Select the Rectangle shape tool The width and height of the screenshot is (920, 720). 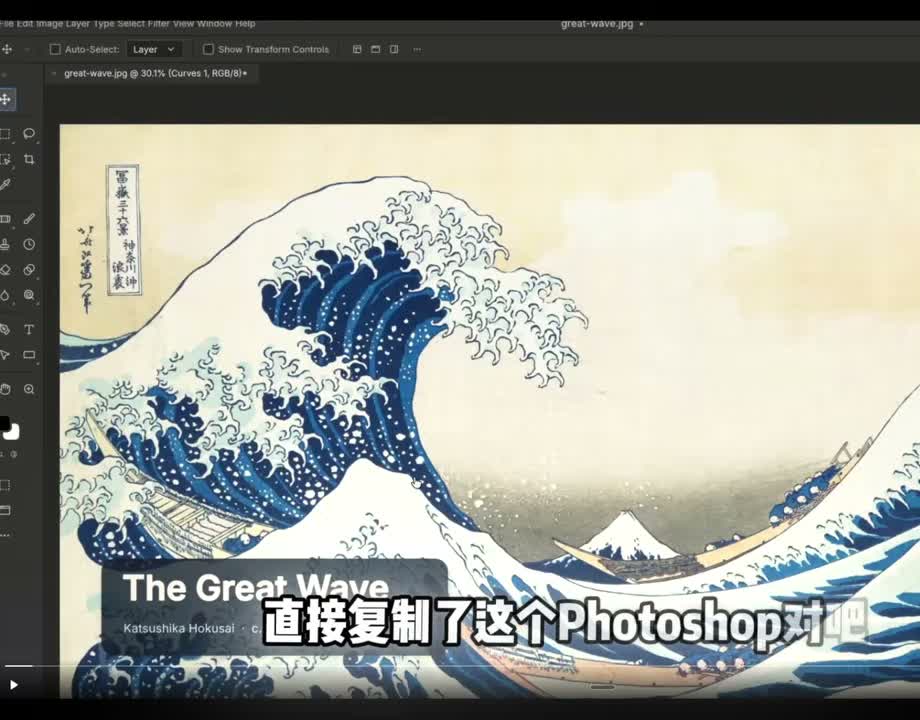click(x=29, y=355)
